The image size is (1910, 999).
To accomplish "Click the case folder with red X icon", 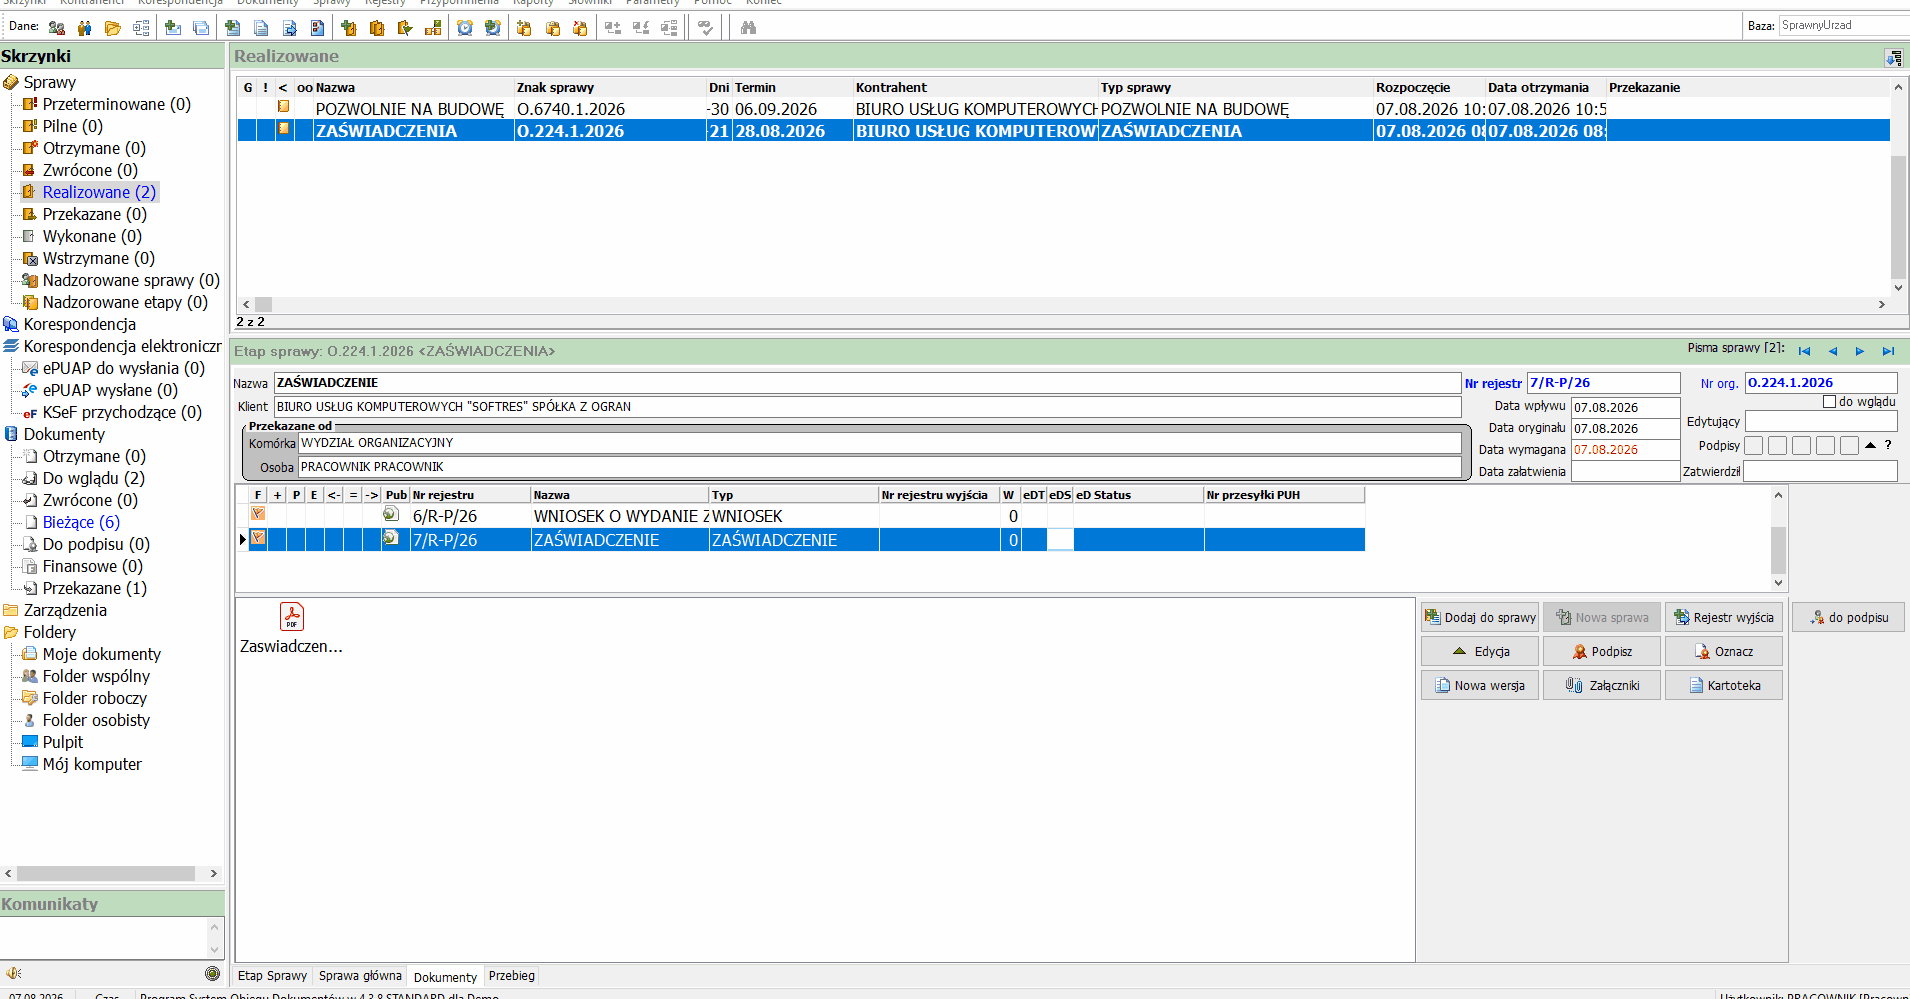I will coord(580,28).
